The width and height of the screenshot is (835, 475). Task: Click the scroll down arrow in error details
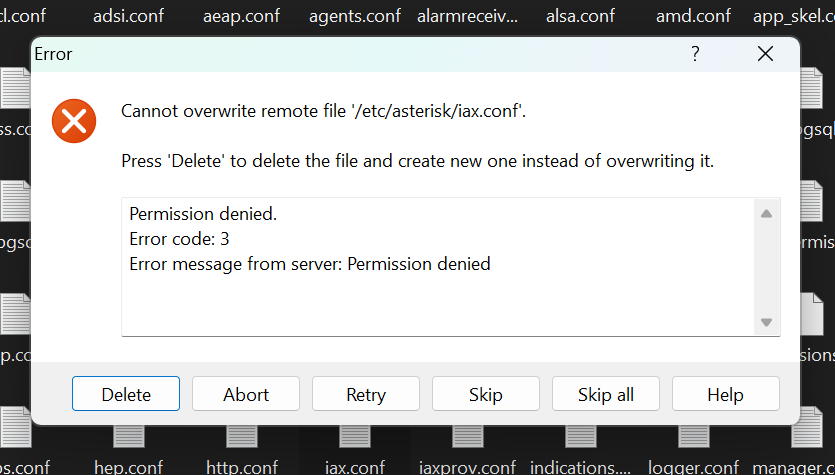click(x=766, y=322)
